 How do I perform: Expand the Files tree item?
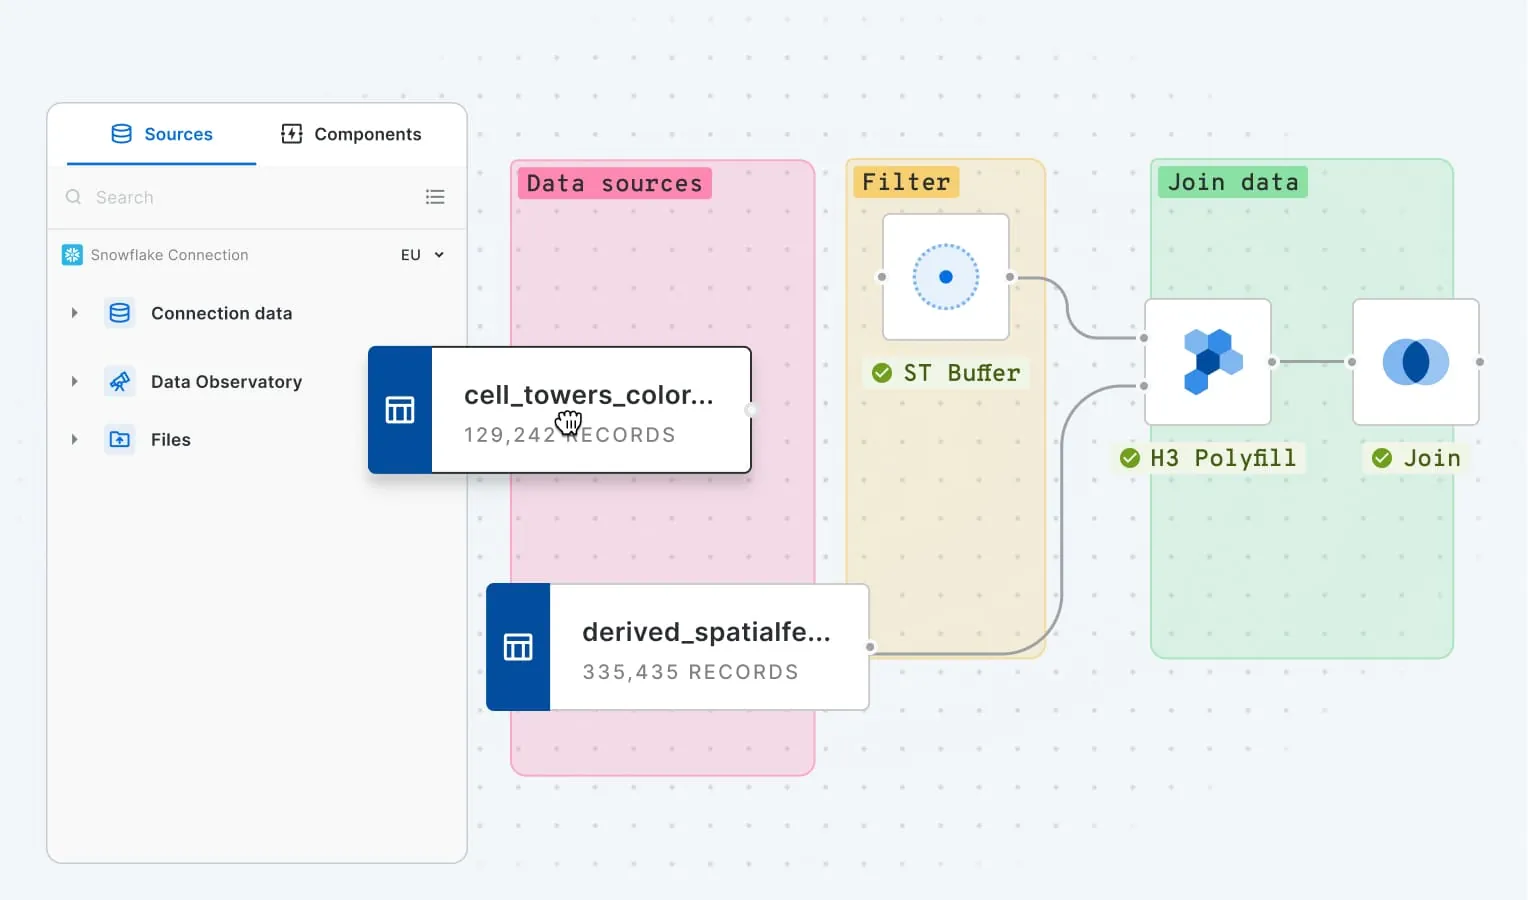point(74,439)
